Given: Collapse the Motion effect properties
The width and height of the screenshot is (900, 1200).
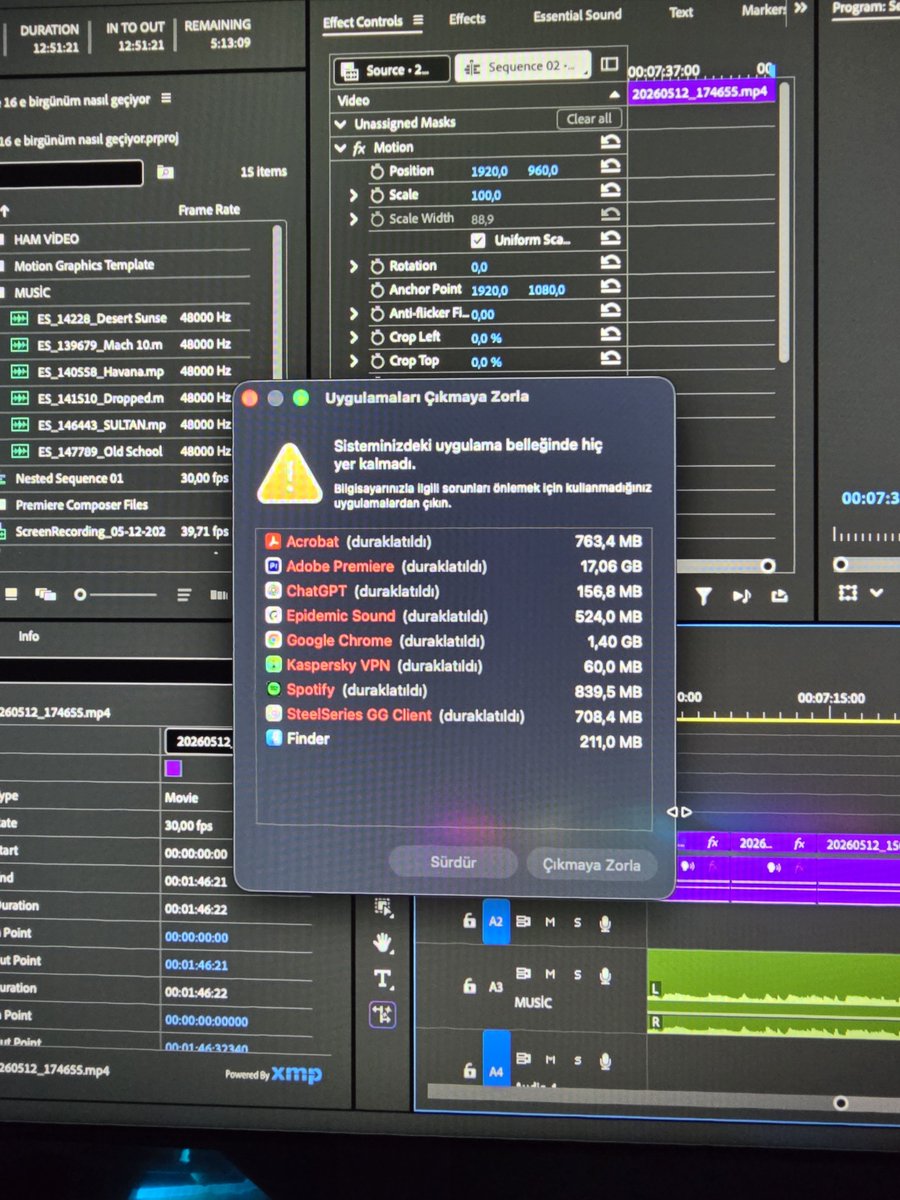Looking at the screenshot, I should [341, 148].
